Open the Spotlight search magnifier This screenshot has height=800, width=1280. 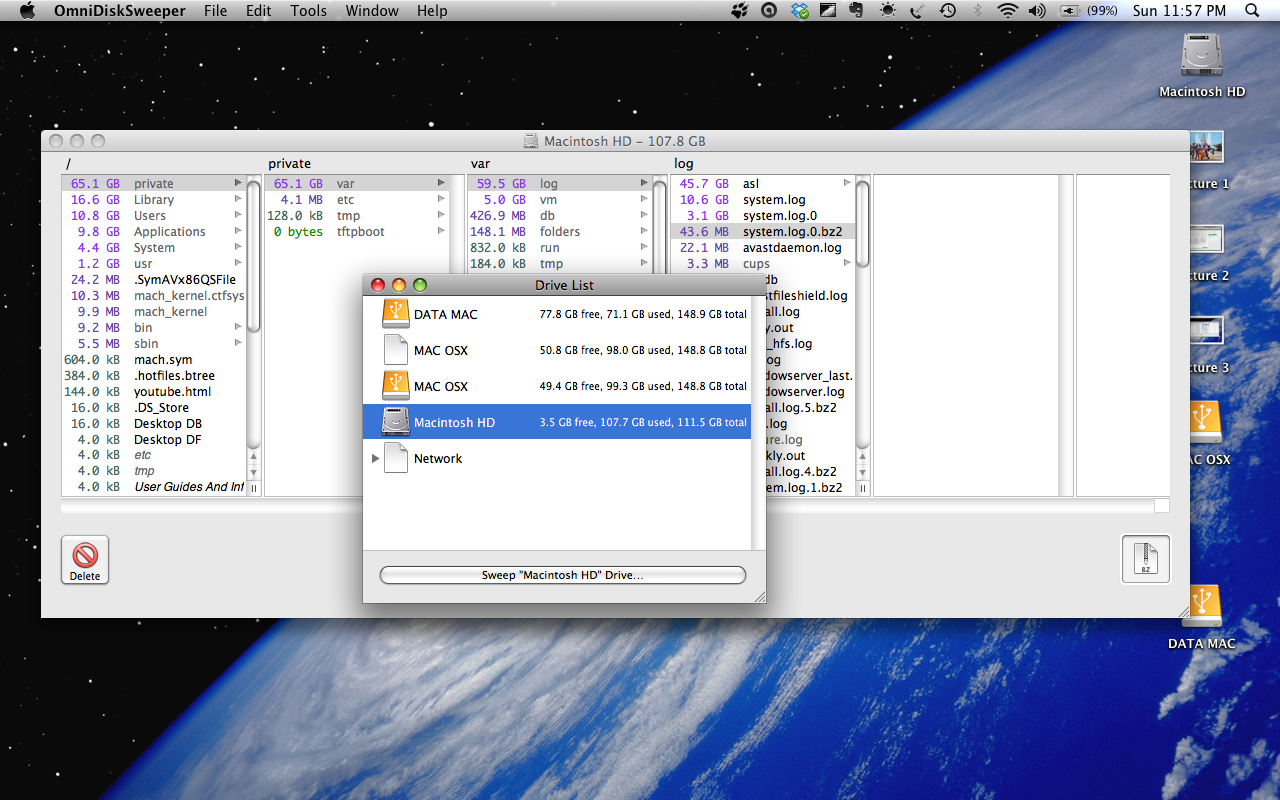pos(1252,11)
